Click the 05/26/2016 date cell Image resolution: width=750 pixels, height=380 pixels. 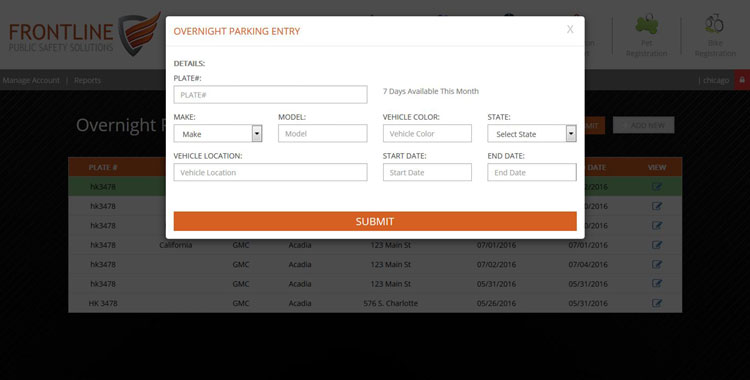[496, 303]
